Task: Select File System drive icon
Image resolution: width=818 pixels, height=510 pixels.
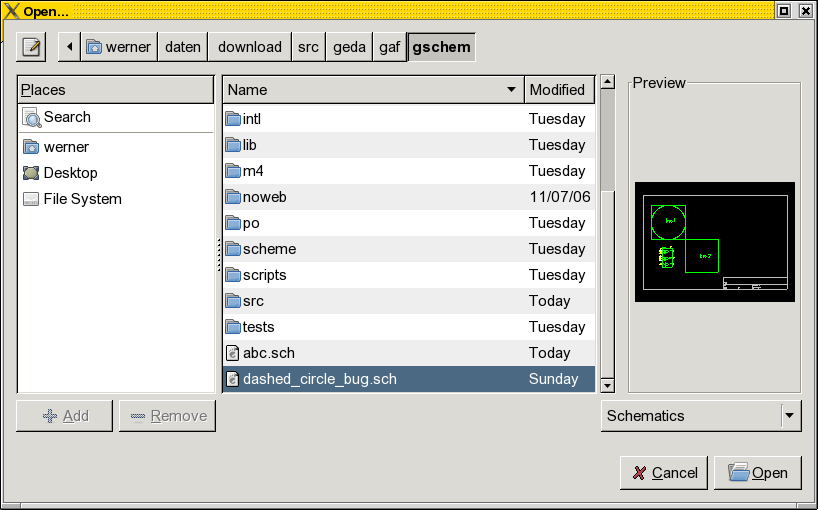Action: point(32,199)
